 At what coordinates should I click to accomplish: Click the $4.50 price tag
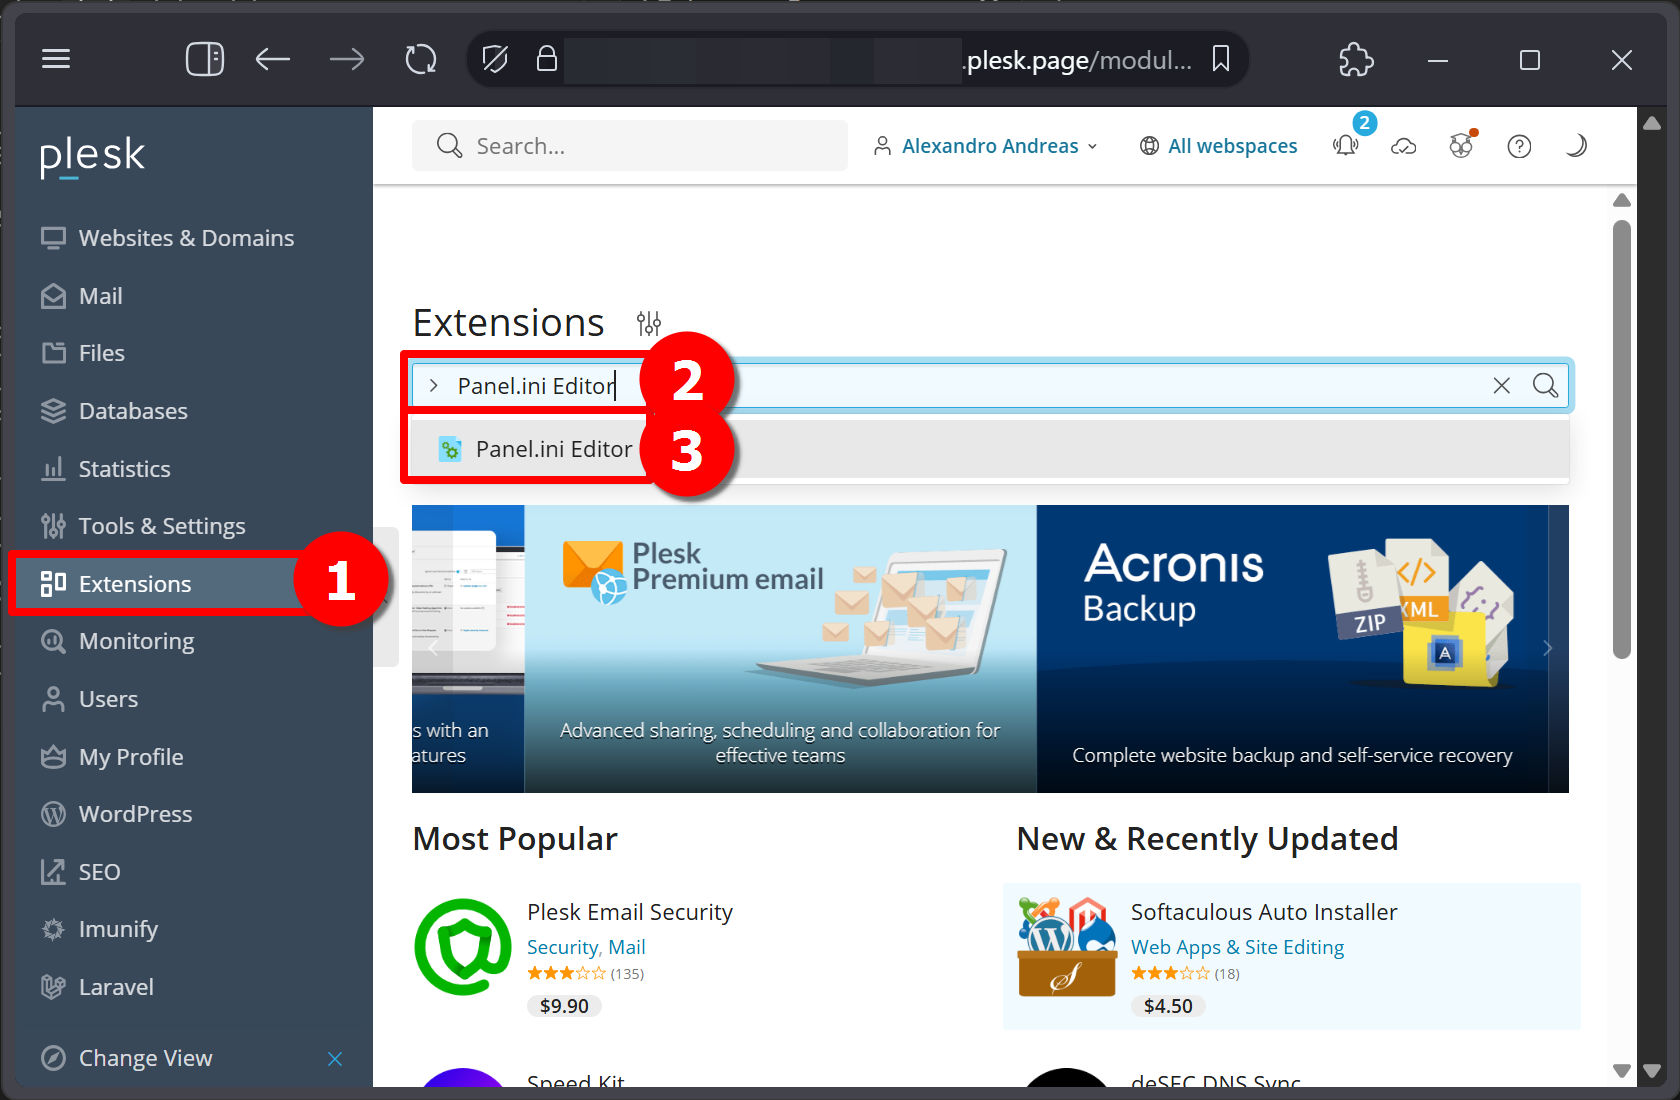[1168, 1006]
